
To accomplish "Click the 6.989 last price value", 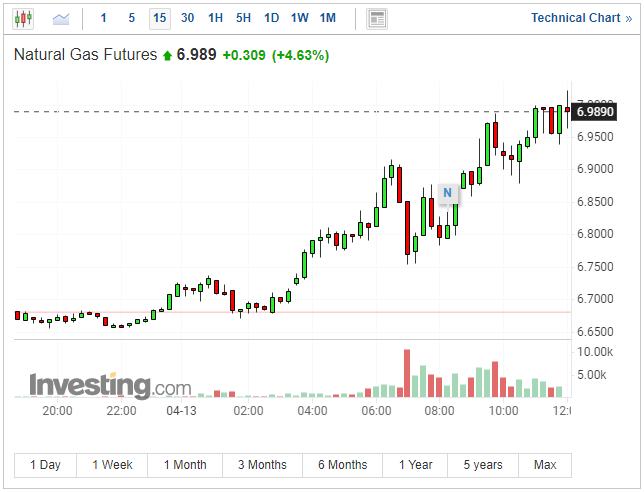I will (196, 55).
